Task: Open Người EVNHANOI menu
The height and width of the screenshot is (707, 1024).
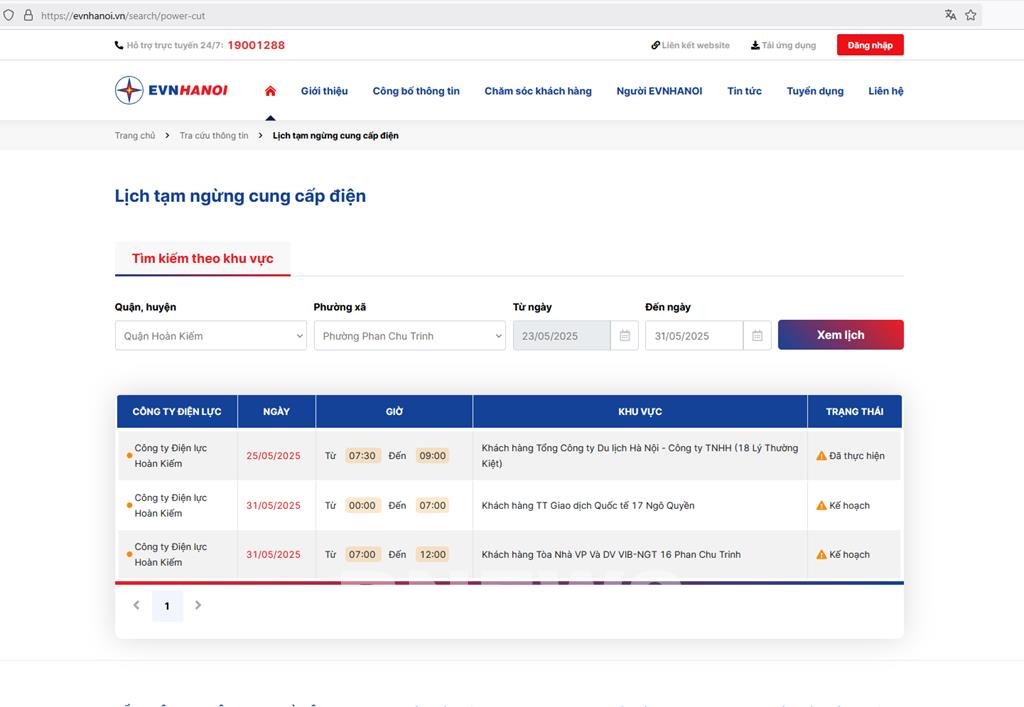Action: pyautogui.click(x=660, y=91)
